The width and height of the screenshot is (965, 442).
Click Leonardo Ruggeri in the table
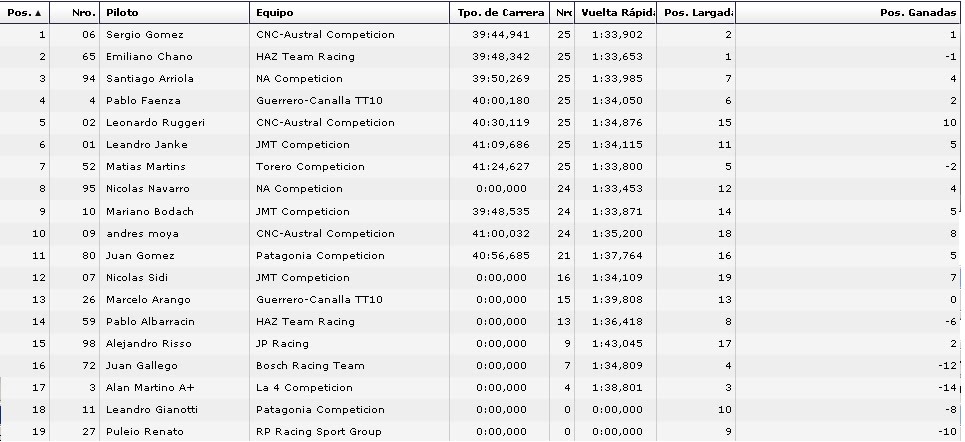click(x=155, y=123)
